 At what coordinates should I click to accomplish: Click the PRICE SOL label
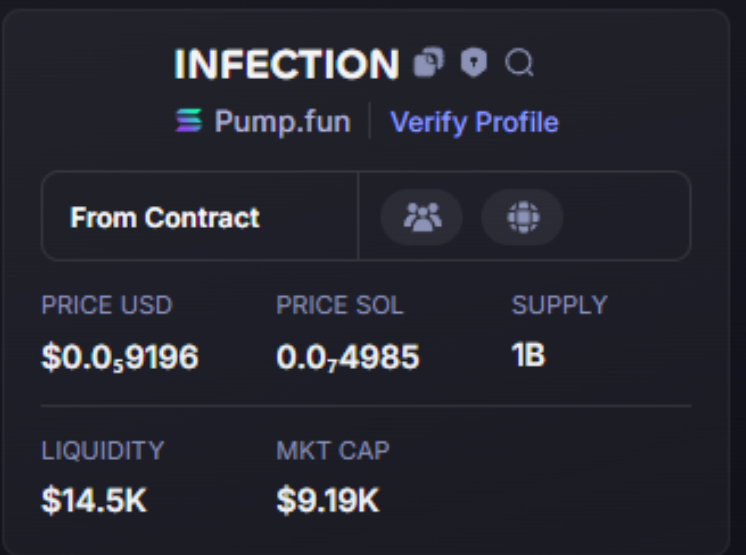click(340, 305)
